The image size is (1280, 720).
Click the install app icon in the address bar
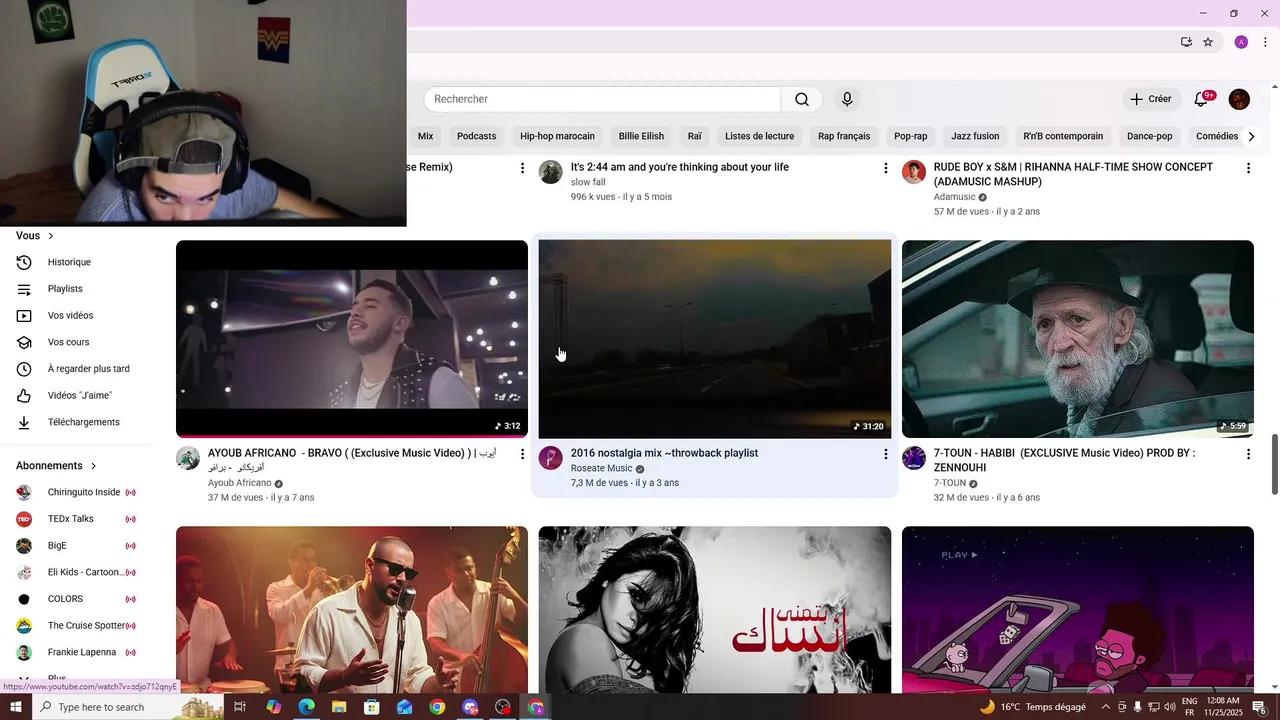point(1186,42)
